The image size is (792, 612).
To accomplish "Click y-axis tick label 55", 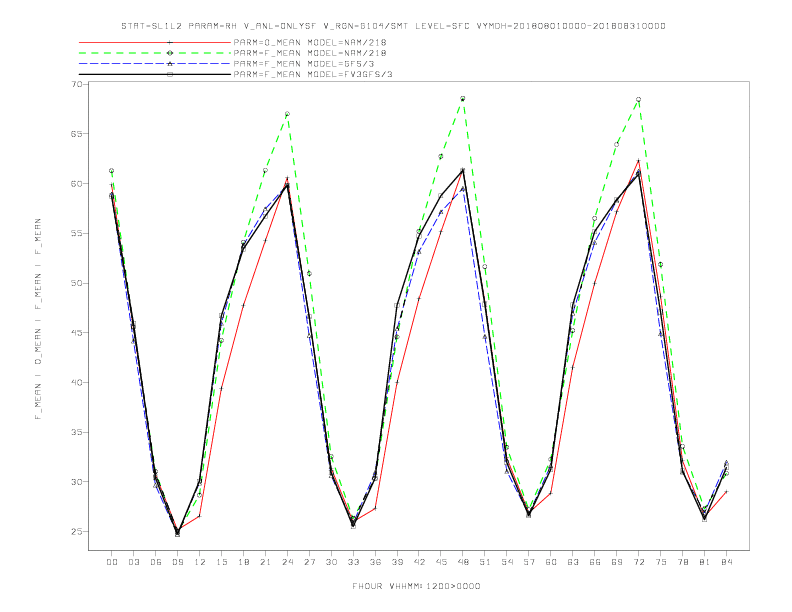I will click(x=77, y=233).
